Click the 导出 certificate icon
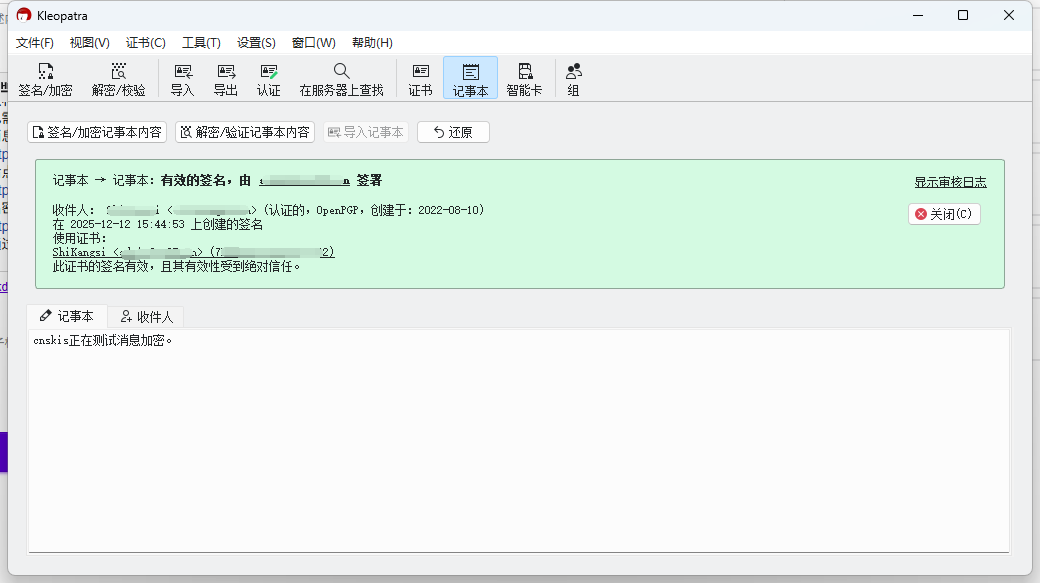The height and width of the screenshot is (583, 1040). (x=225, y=78)
